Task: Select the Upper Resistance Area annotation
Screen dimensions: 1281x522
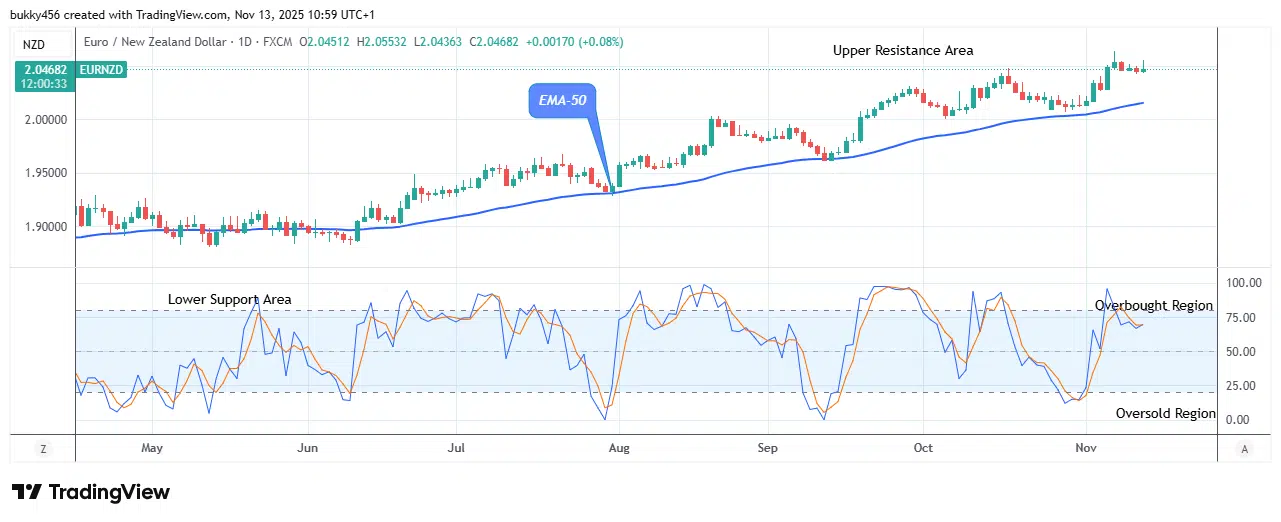Action: 902,50
